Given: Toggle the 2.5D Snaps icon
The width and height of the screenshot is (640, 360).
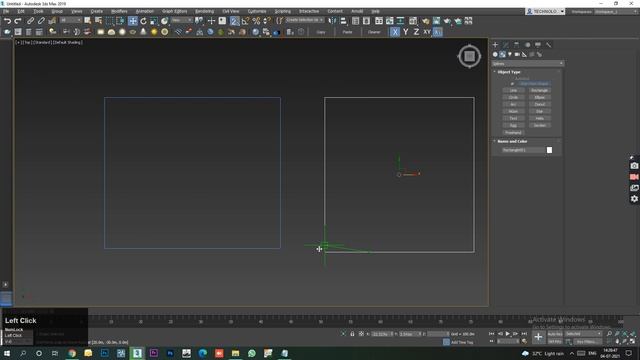Looking at the screenshot, I should tap(234, 21).
